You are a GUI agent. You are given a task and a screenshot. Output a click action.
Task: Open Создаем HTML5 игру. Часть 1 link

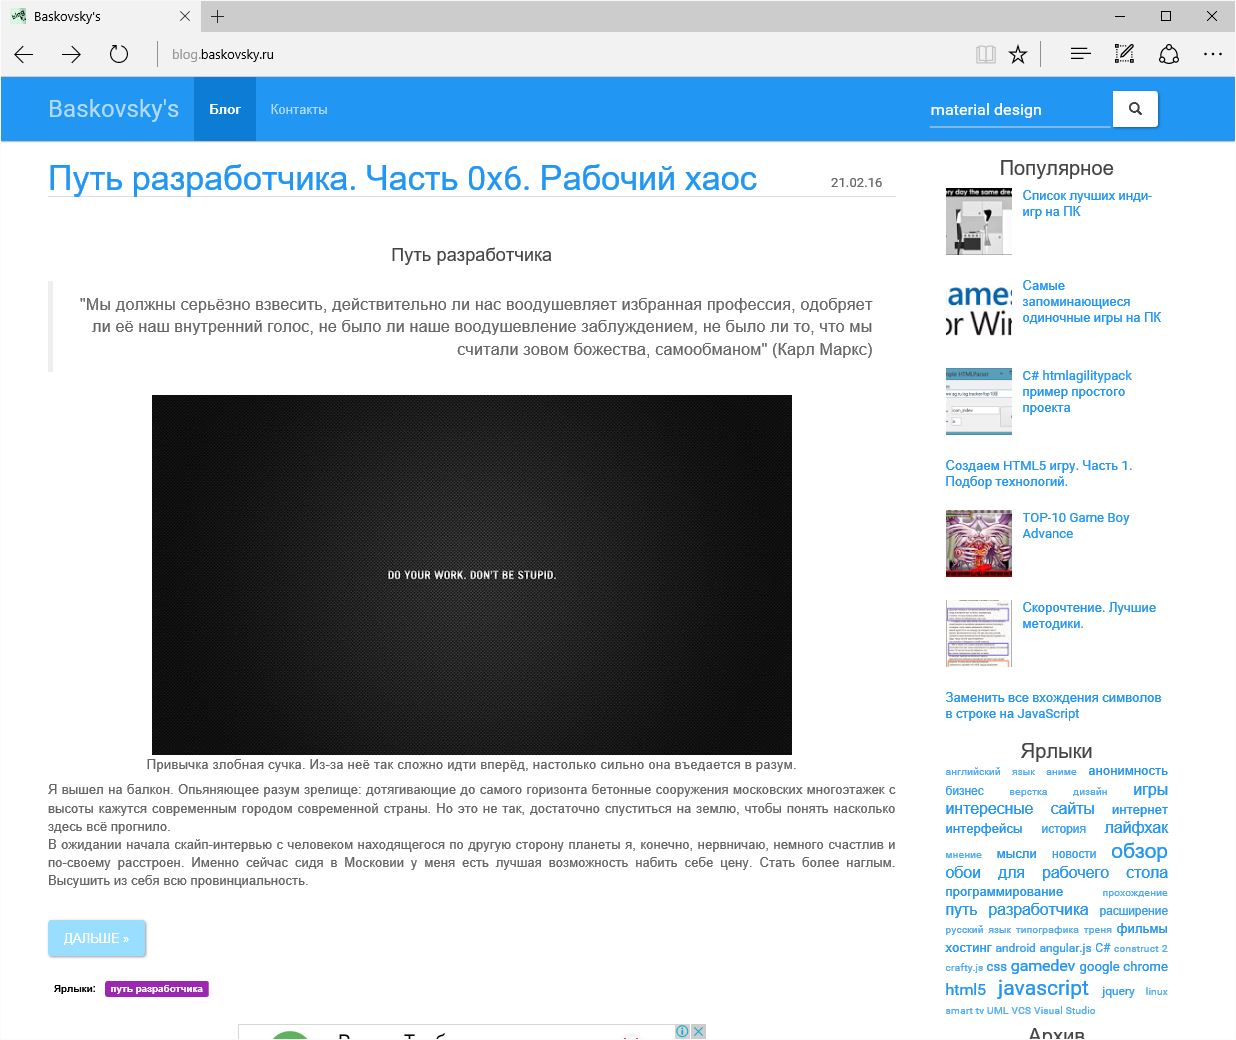tap(1039, 473)
